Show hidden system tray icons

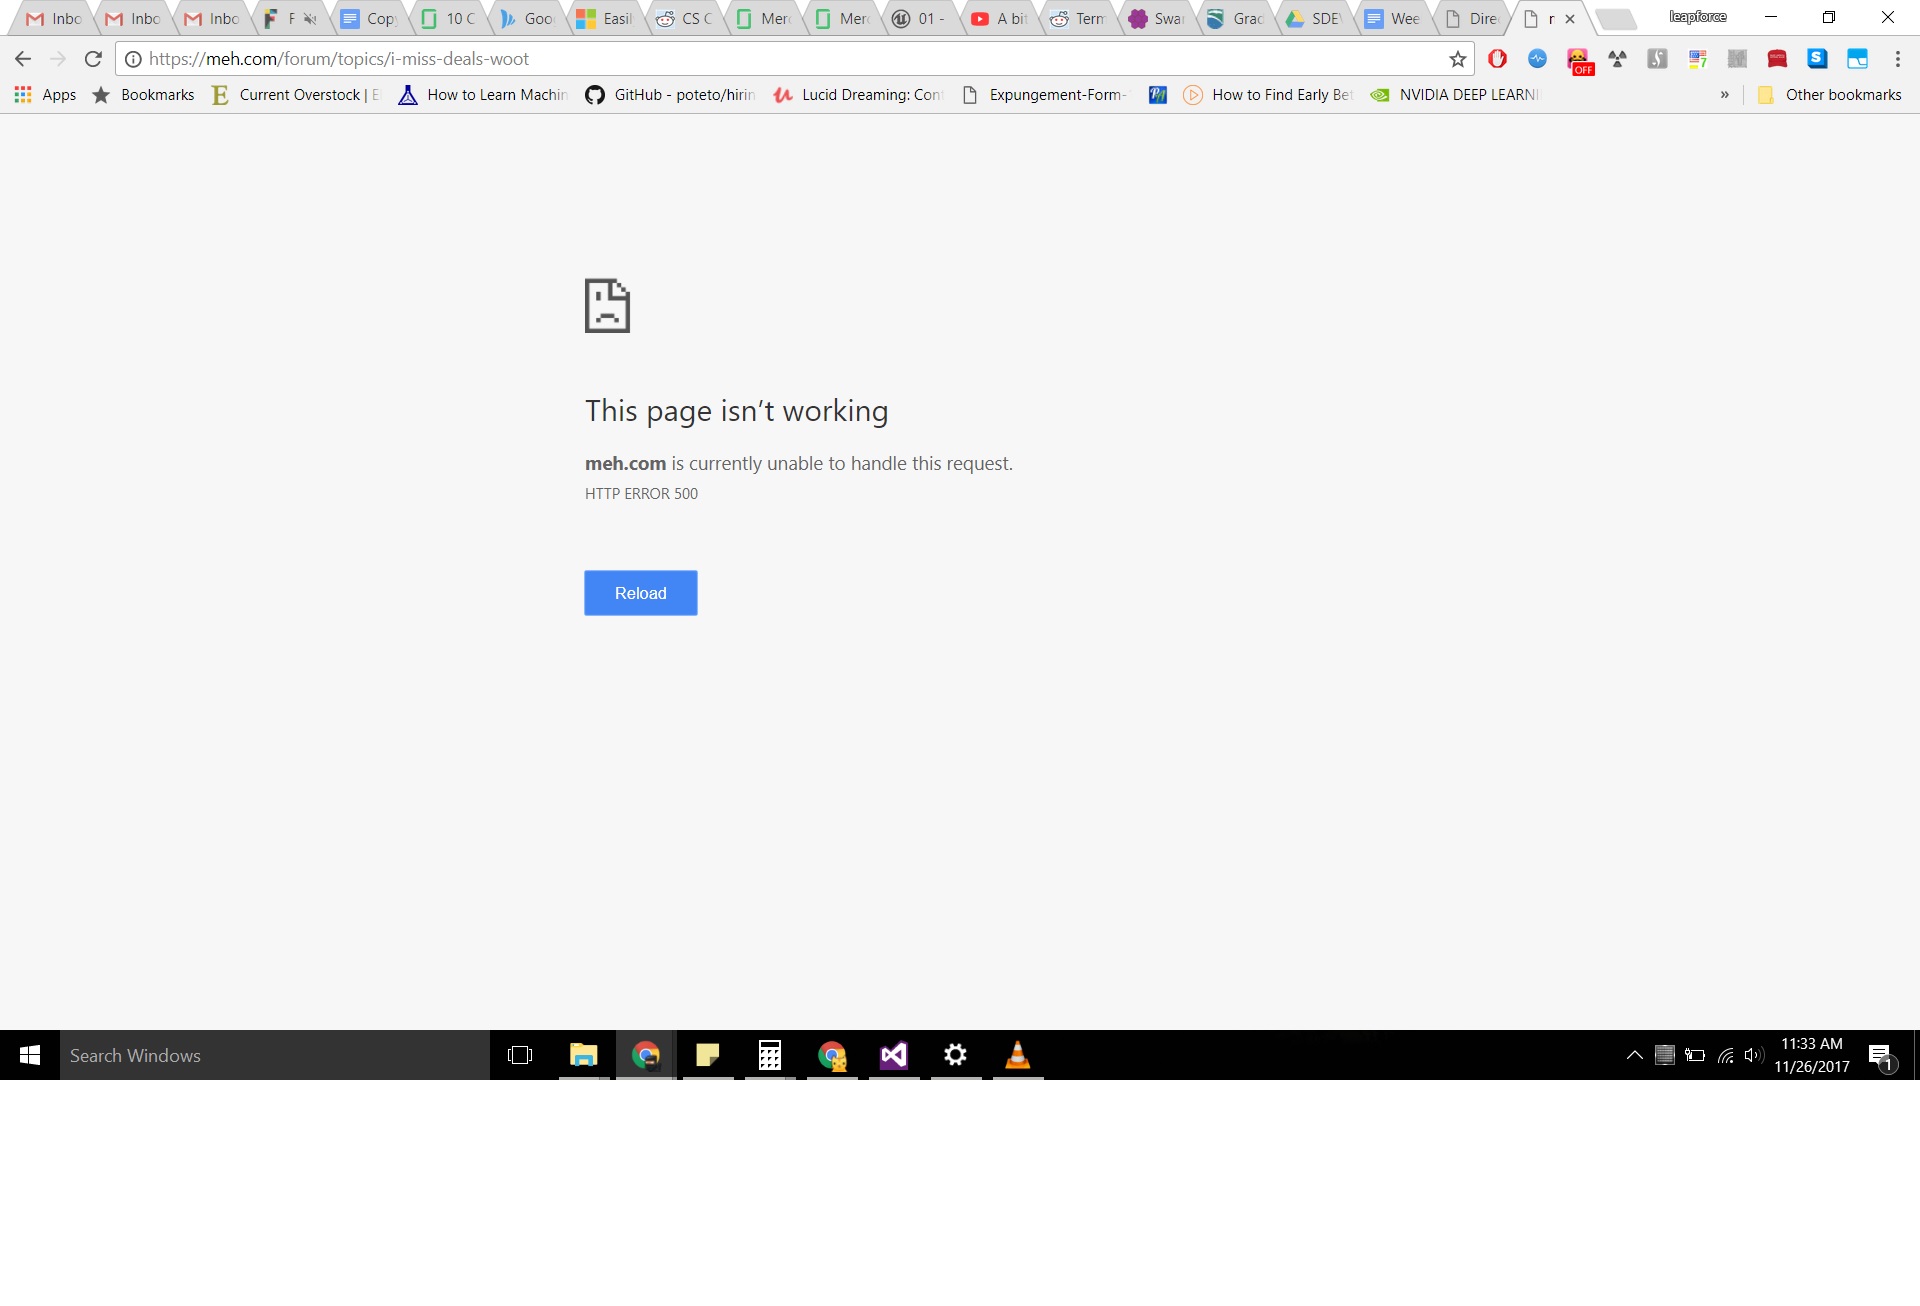(x=1634, y=1055)
